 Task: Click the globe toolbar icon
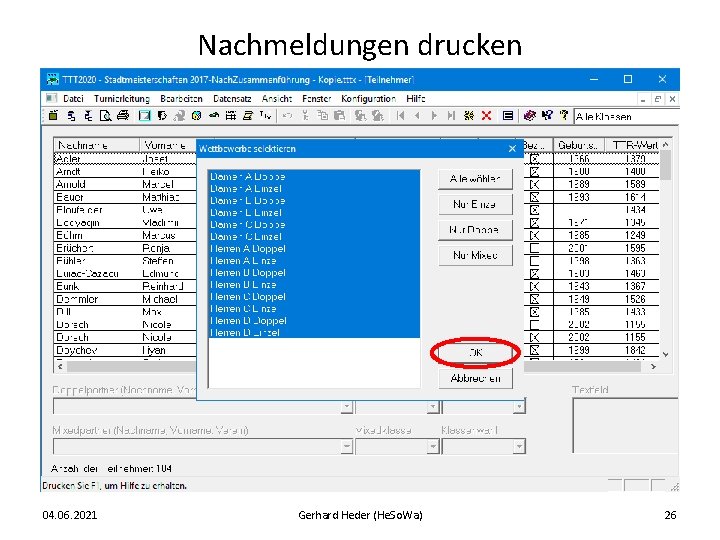[x=197, y=116]
